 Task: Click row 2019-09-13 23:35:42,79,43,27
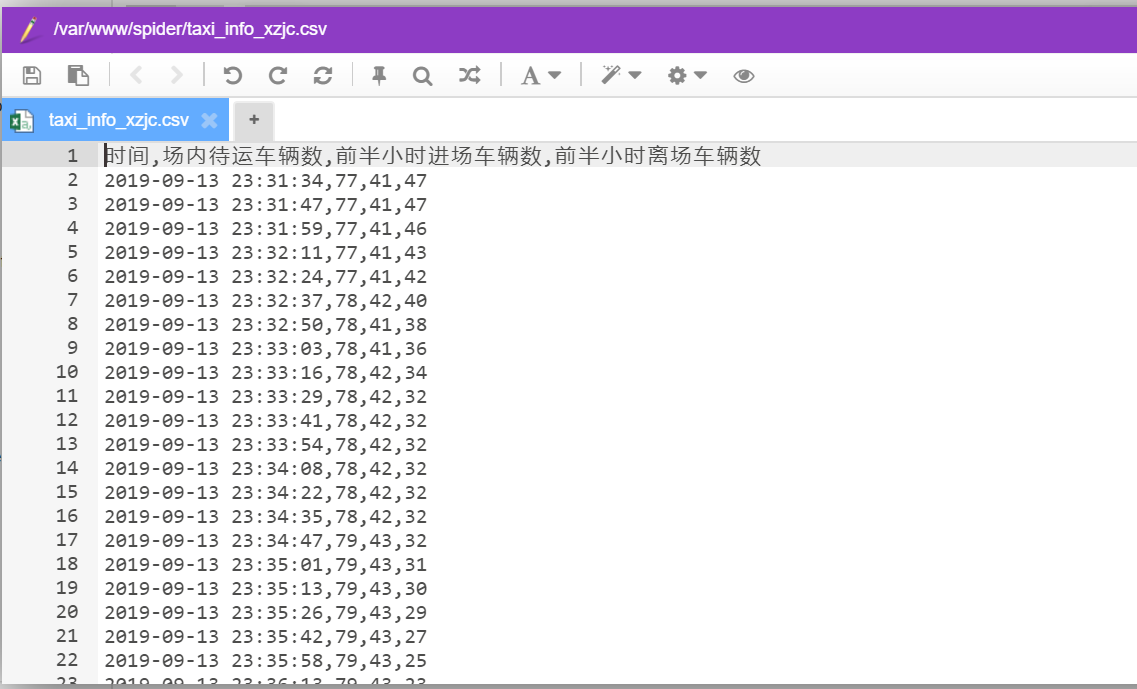click(x=265, y=635)
